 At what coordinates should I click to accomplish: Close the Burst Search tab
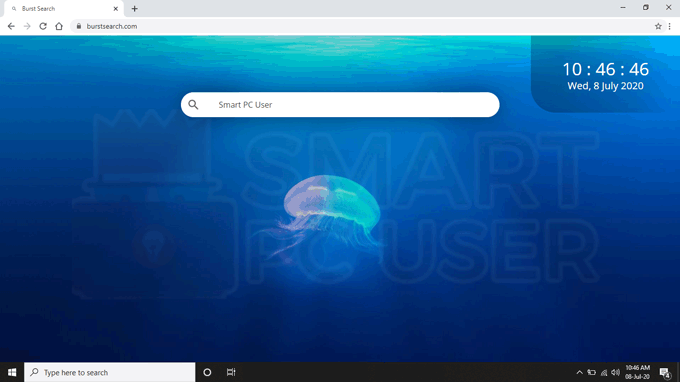pyautogui.click(x=116, y=9)
